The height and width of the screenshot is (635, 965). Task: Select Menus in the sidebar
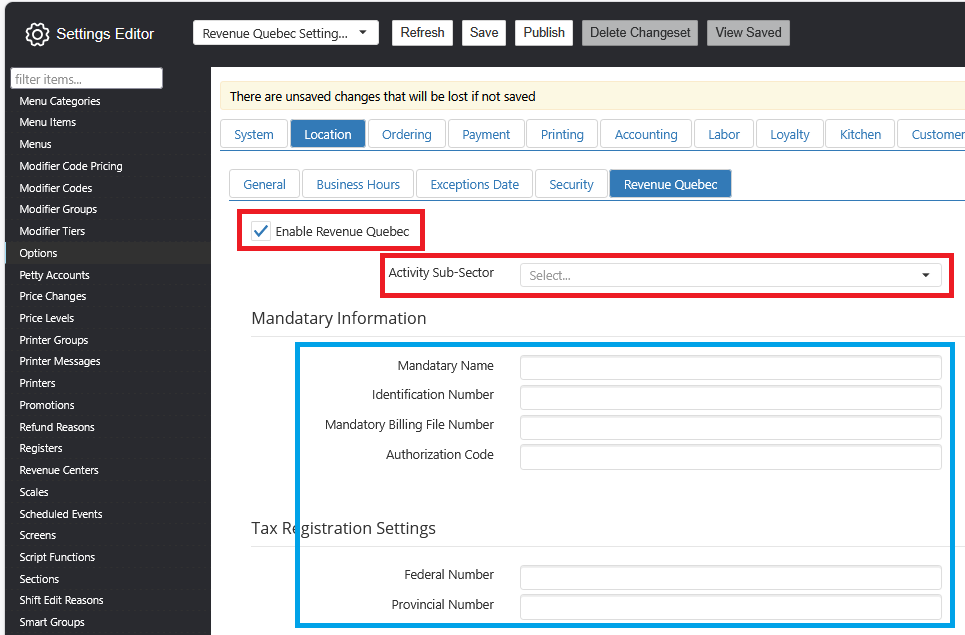(x=35, y=144)
